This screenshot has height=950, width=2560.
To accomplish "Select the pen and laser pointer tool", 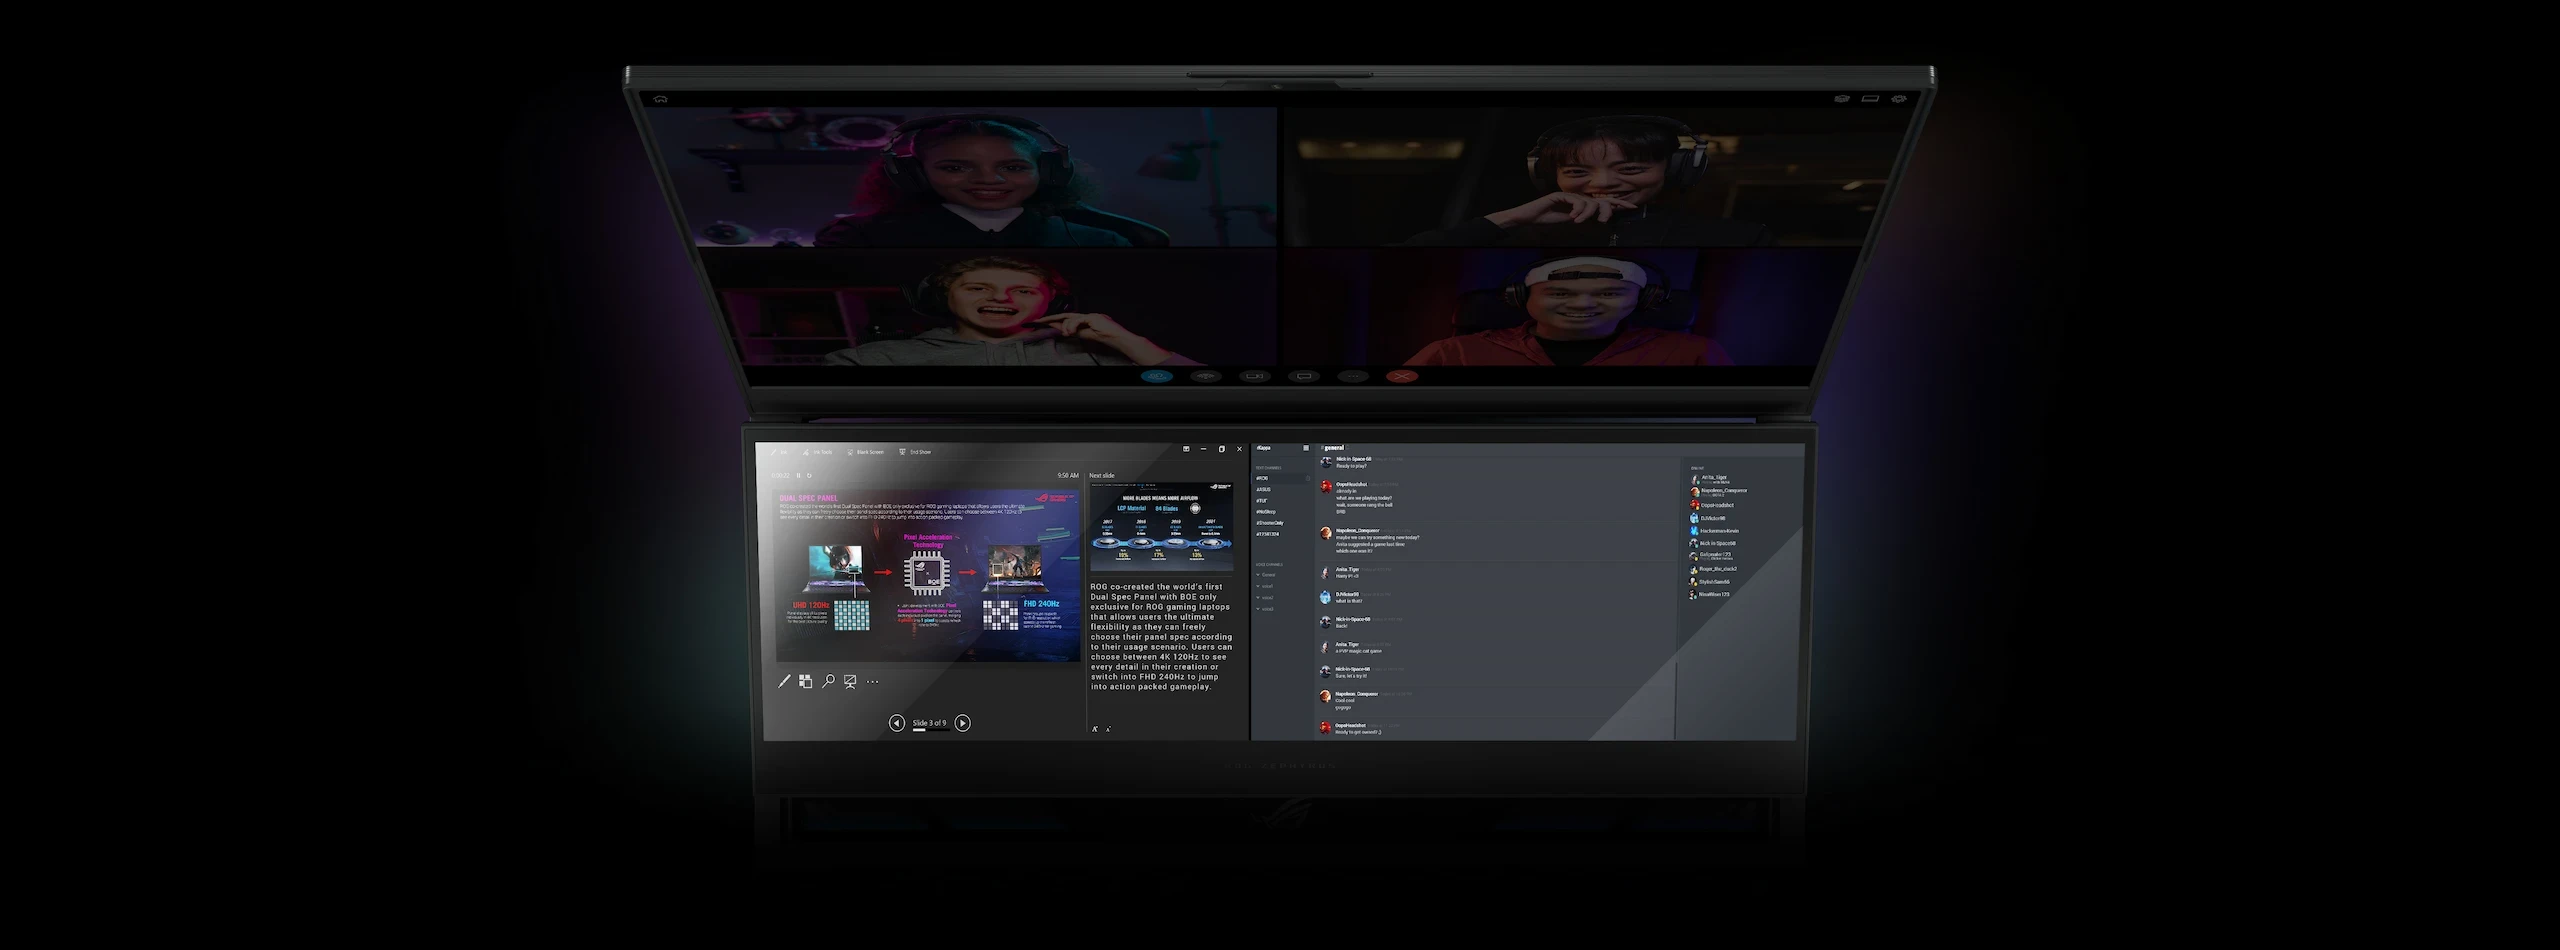I will click(784, 682).
